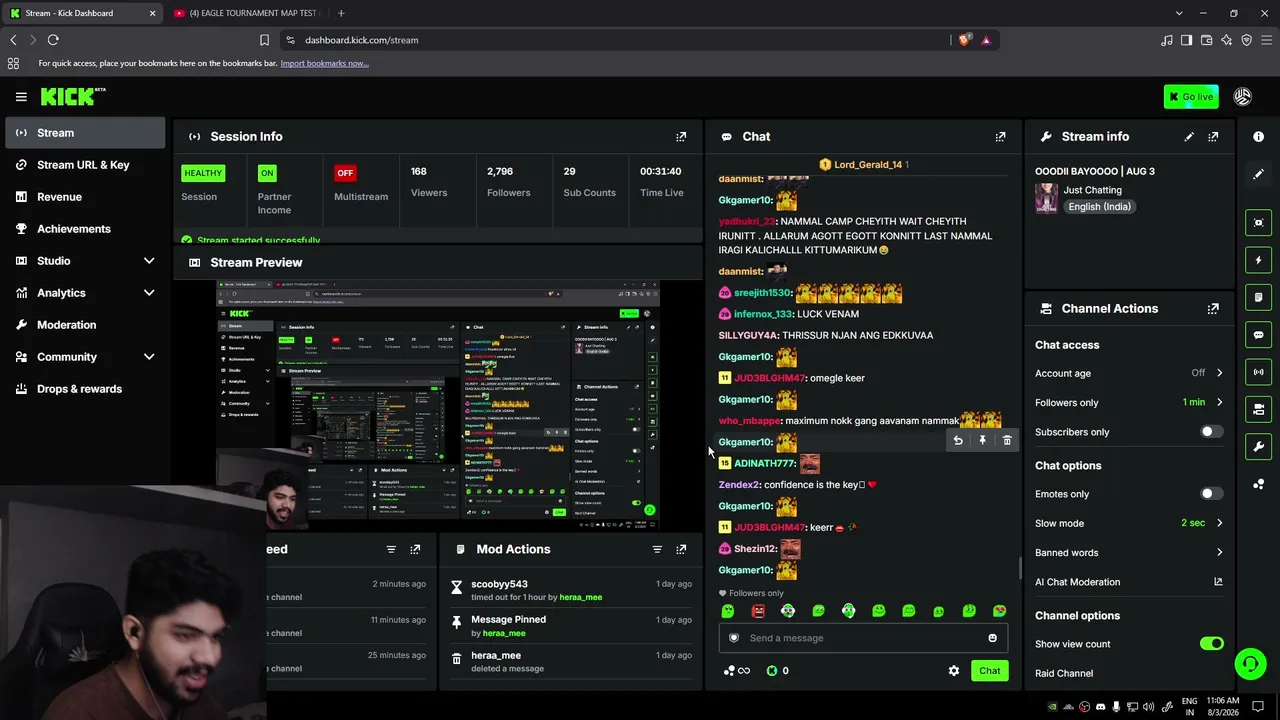Click the address bar URL
Screen dimensions: 1280x720
click(361, 40)
